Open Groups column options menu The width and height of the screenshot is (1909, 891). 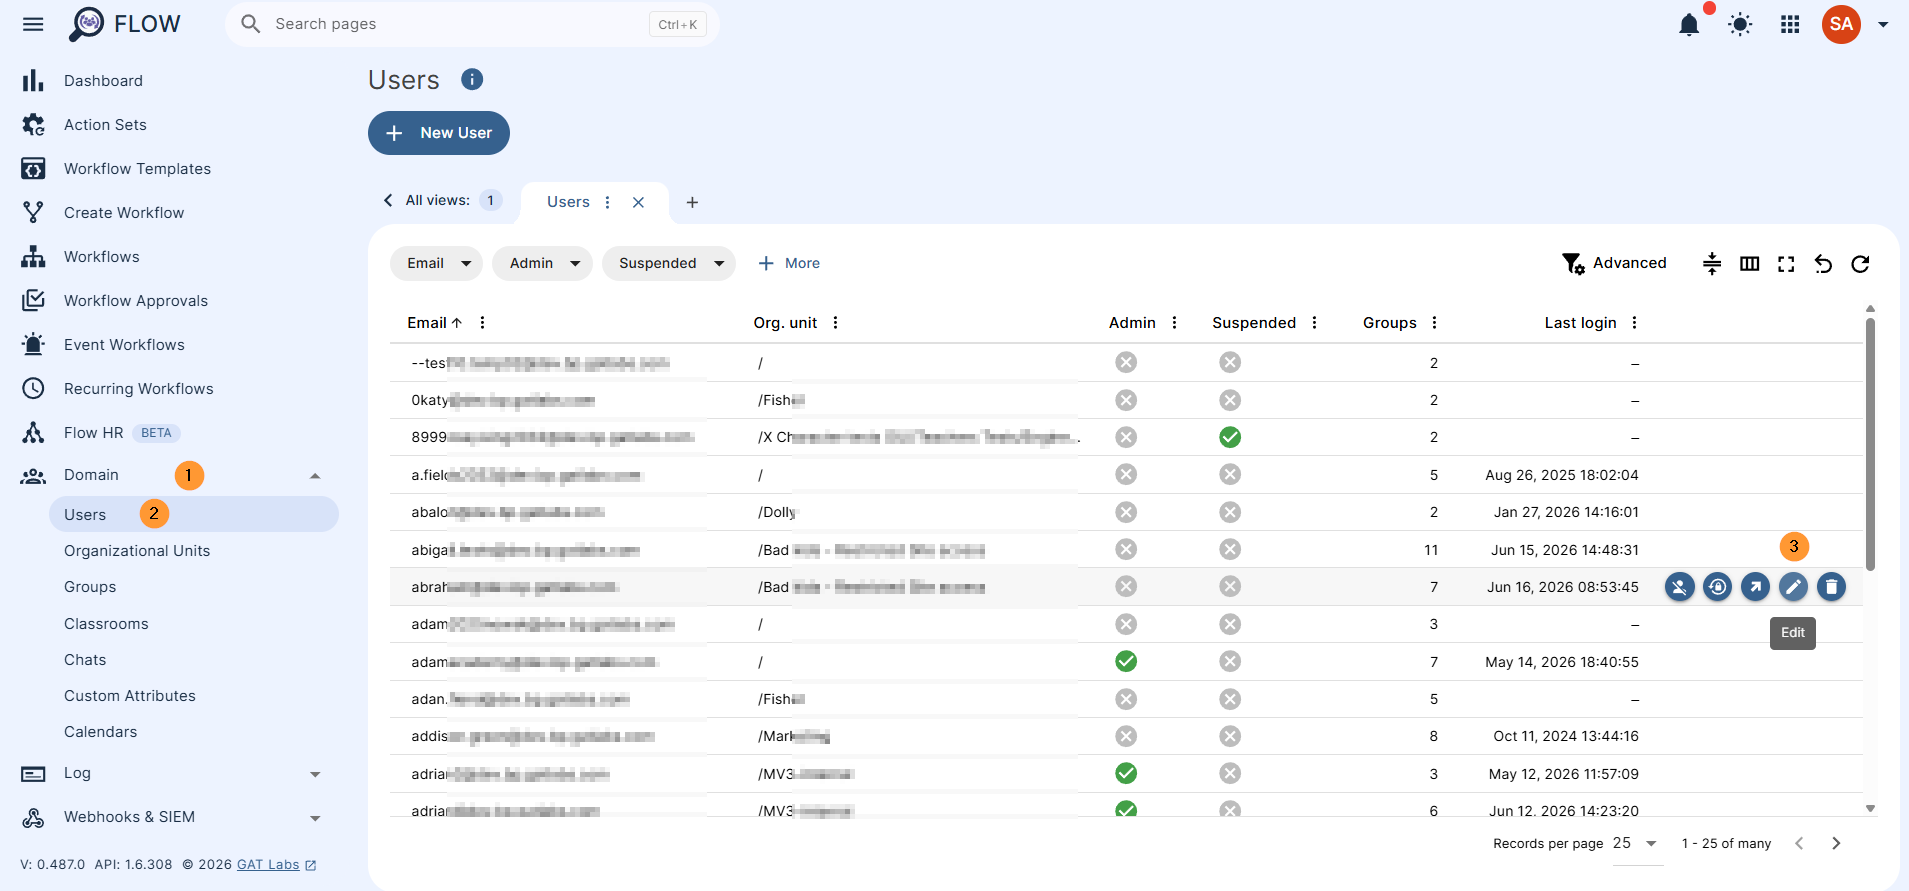[x=1434, y=322]
